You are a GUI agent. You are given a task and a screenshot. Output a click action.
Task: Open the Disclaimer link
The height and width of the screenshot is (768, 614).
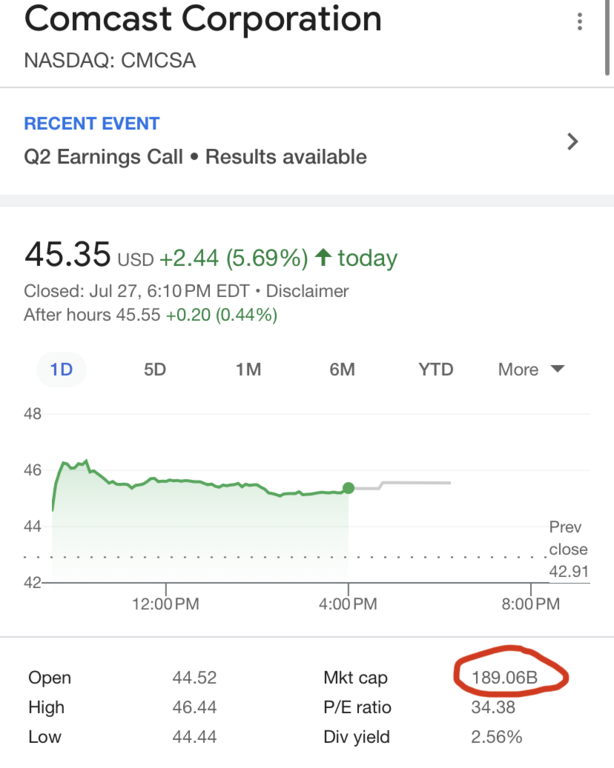pos(310,291)
